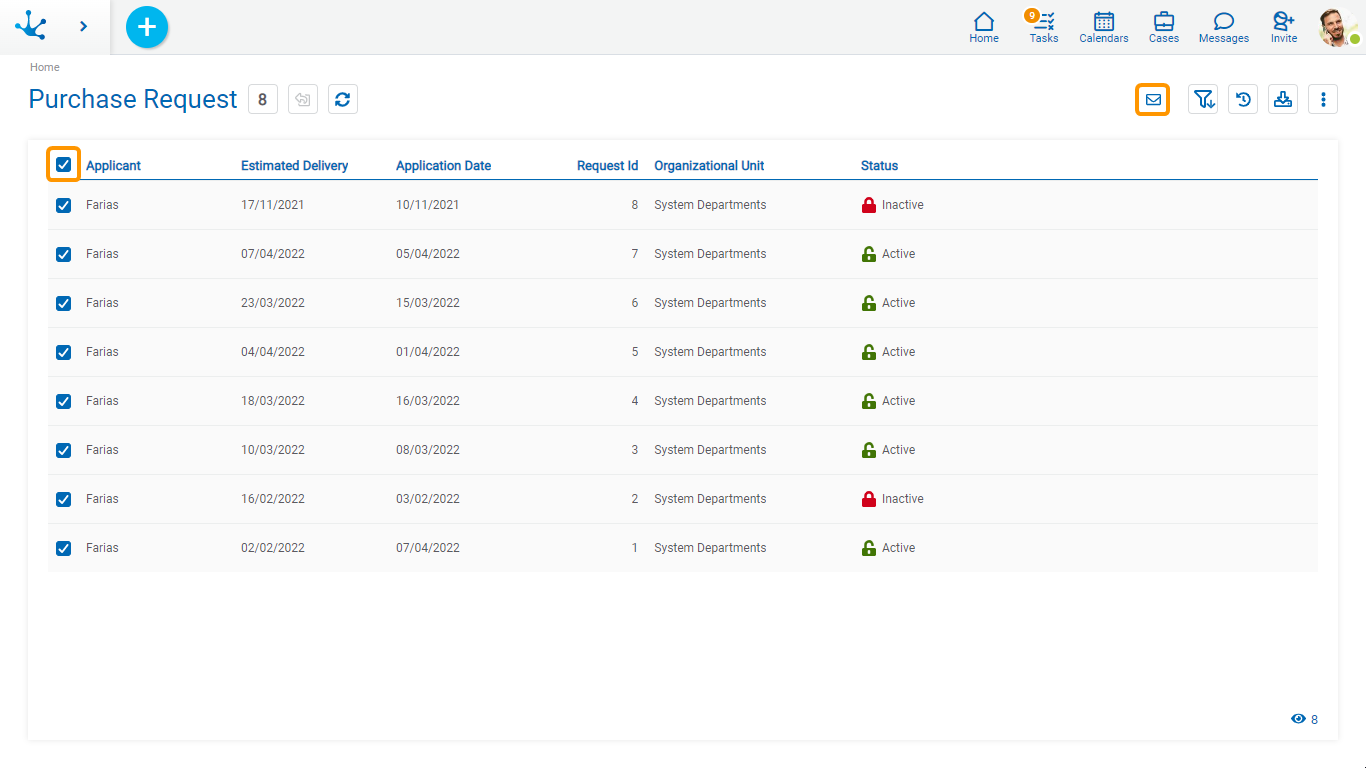Click application date 08/03/2022

pyautogui.click(x=428, y=450)
